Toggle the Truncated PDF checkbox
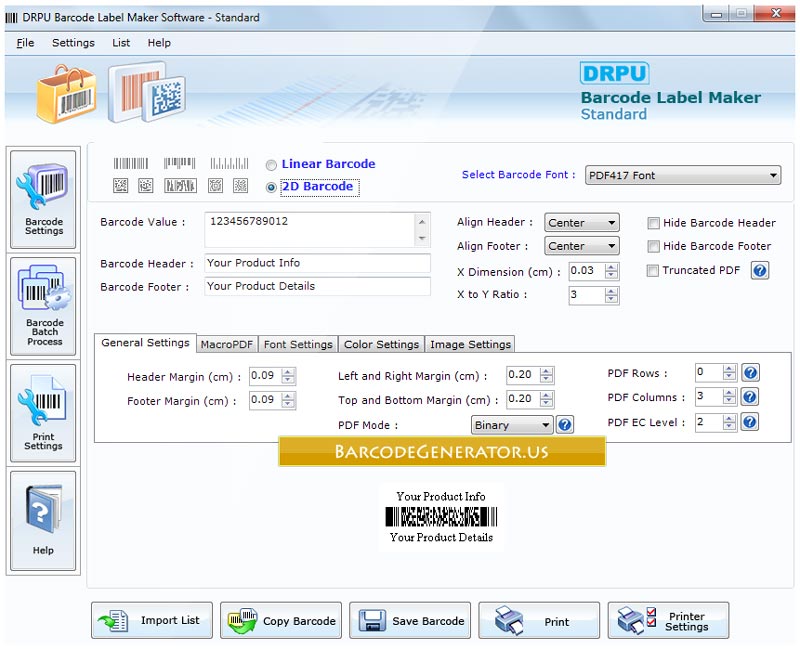This screenshot has width=800, height=649. point(653,270)
